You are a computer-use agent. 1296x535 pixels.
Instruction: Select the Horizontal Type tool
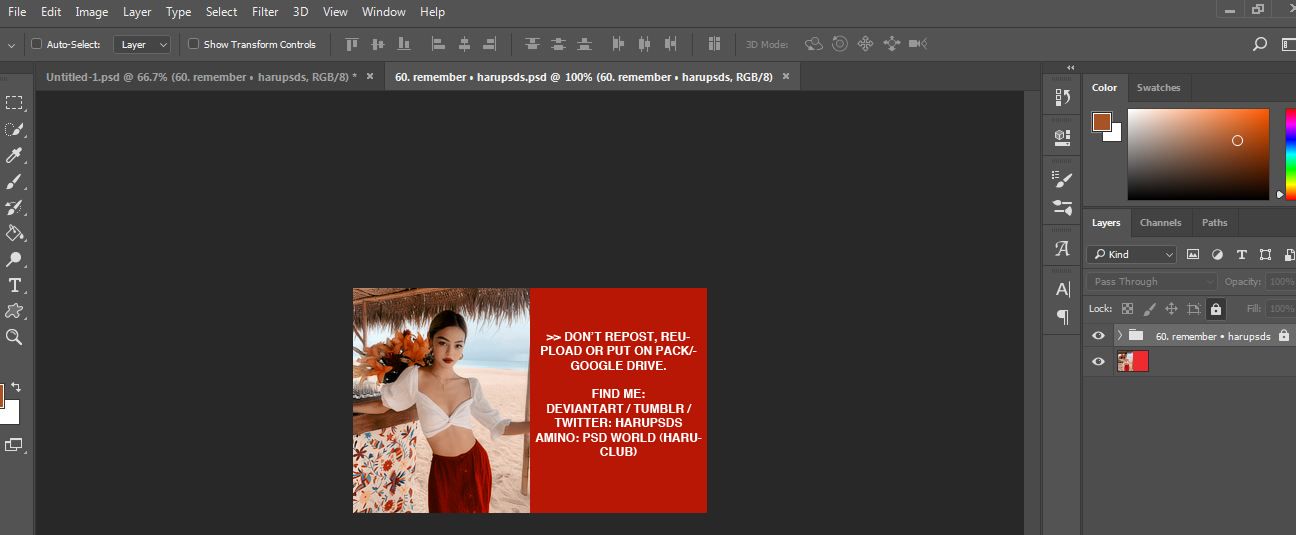[14, 285]
